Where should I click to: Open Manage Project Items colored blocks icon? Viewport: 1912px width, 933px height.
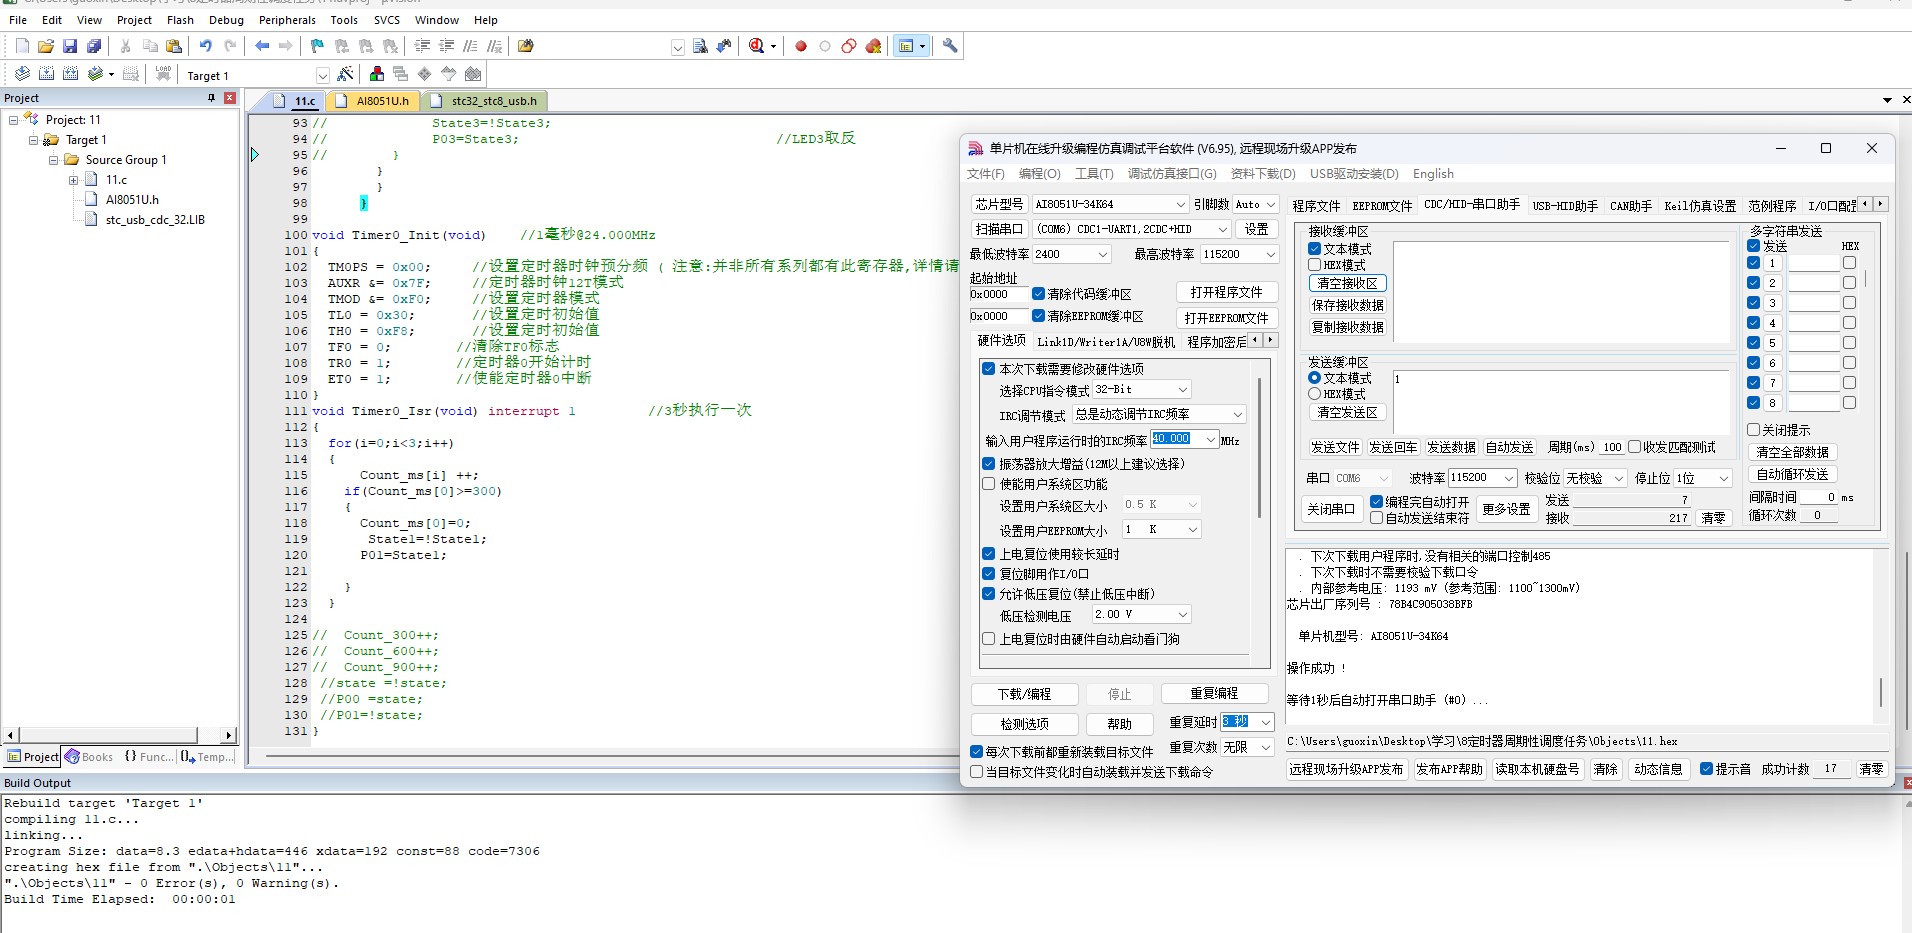click(x=377, y=74)
